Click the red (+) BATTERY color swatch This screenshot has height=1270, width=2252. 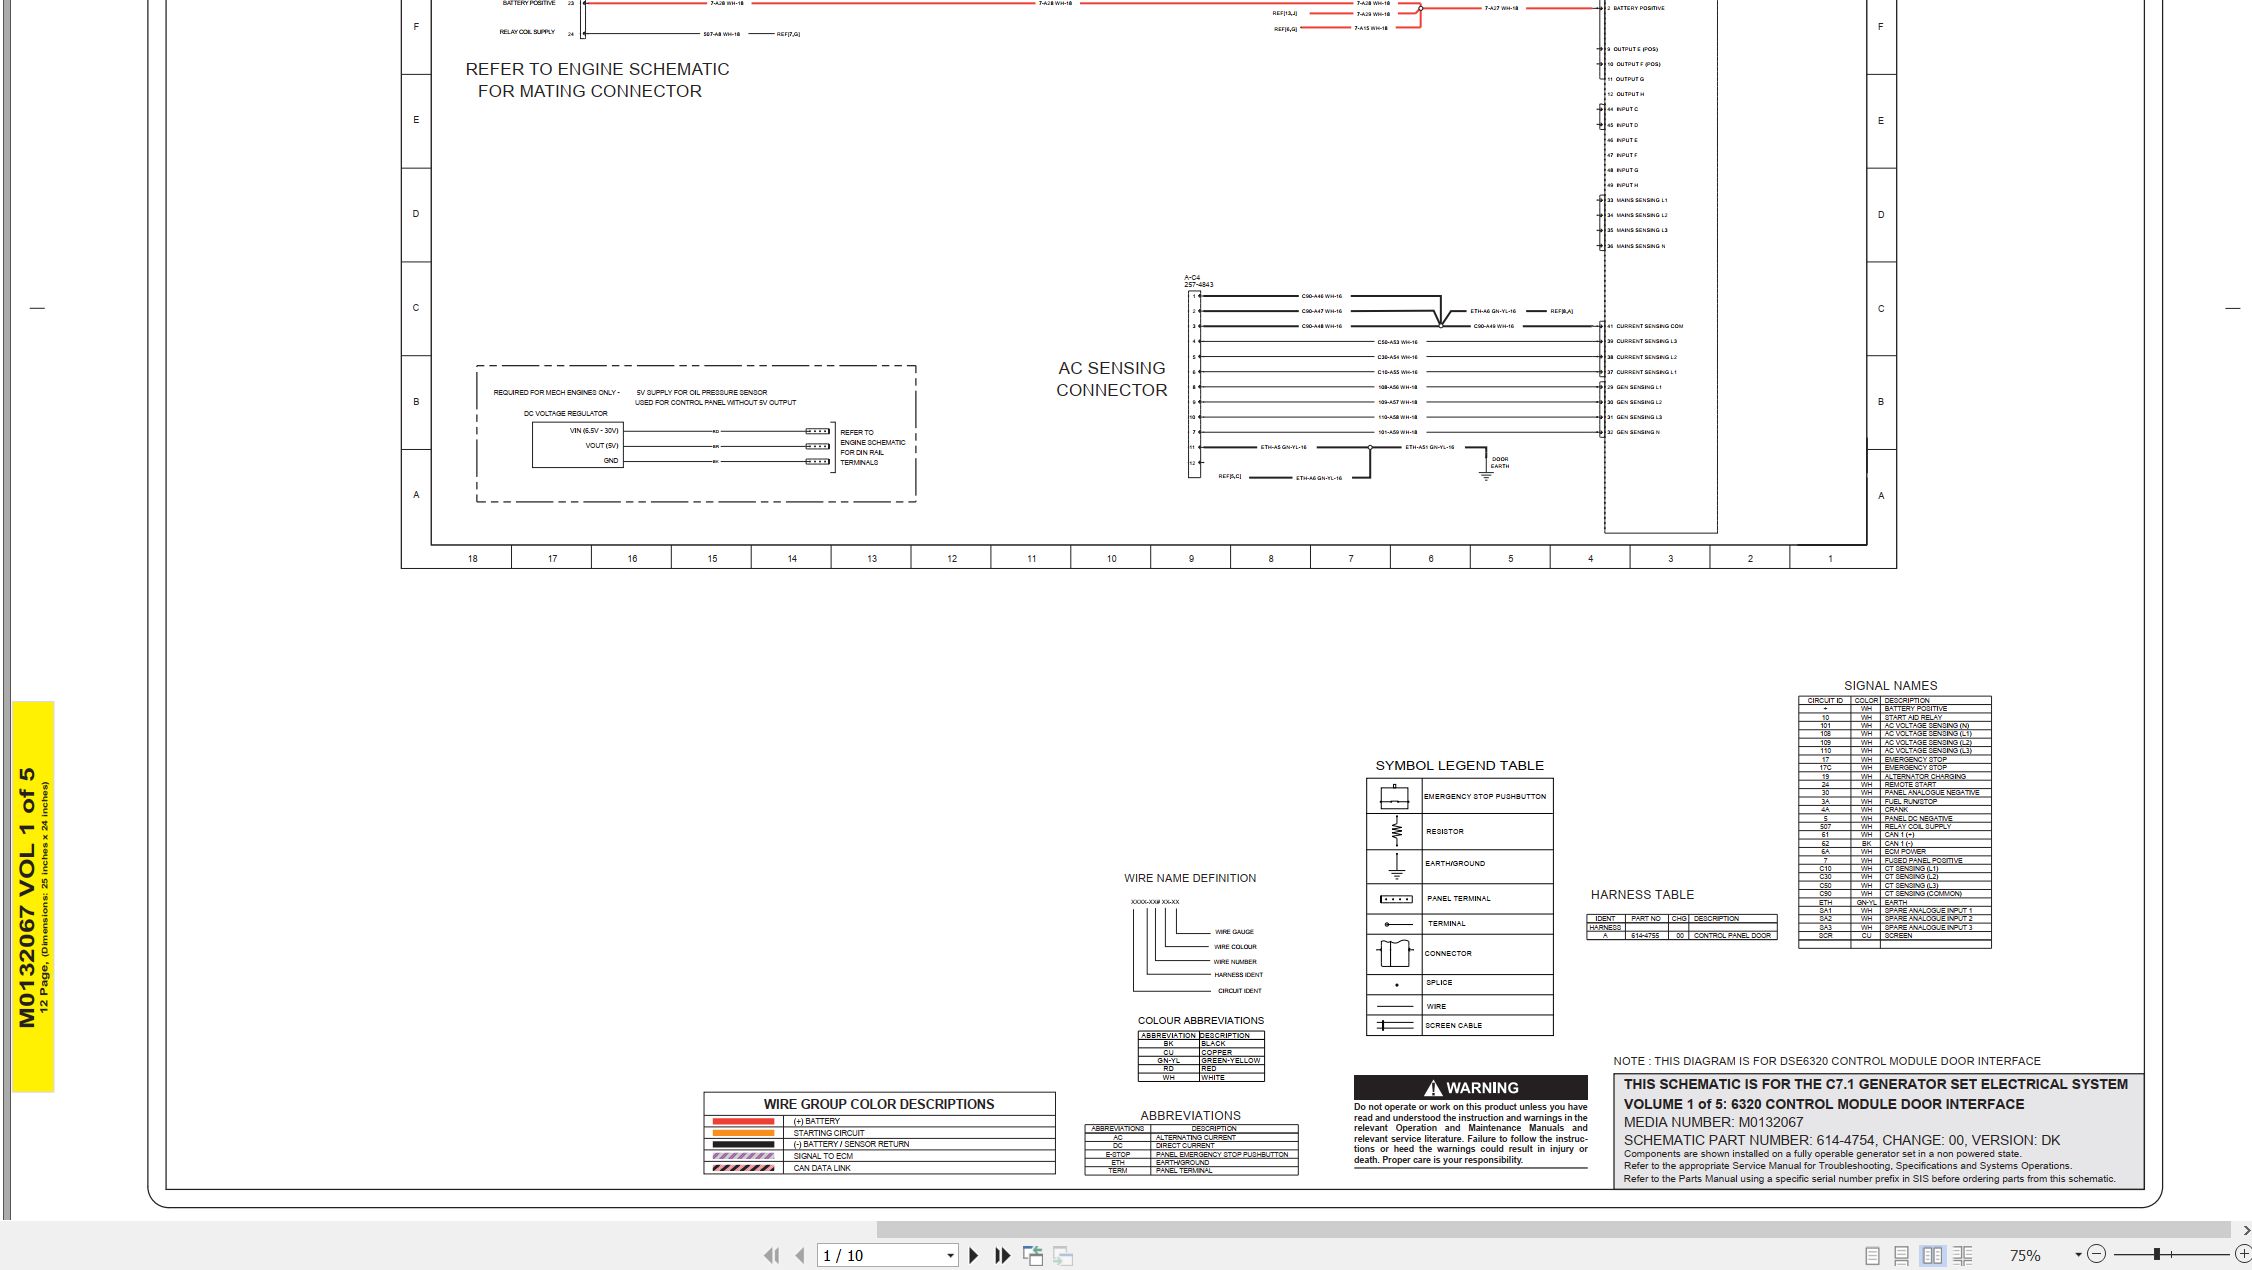(743, 1122)
